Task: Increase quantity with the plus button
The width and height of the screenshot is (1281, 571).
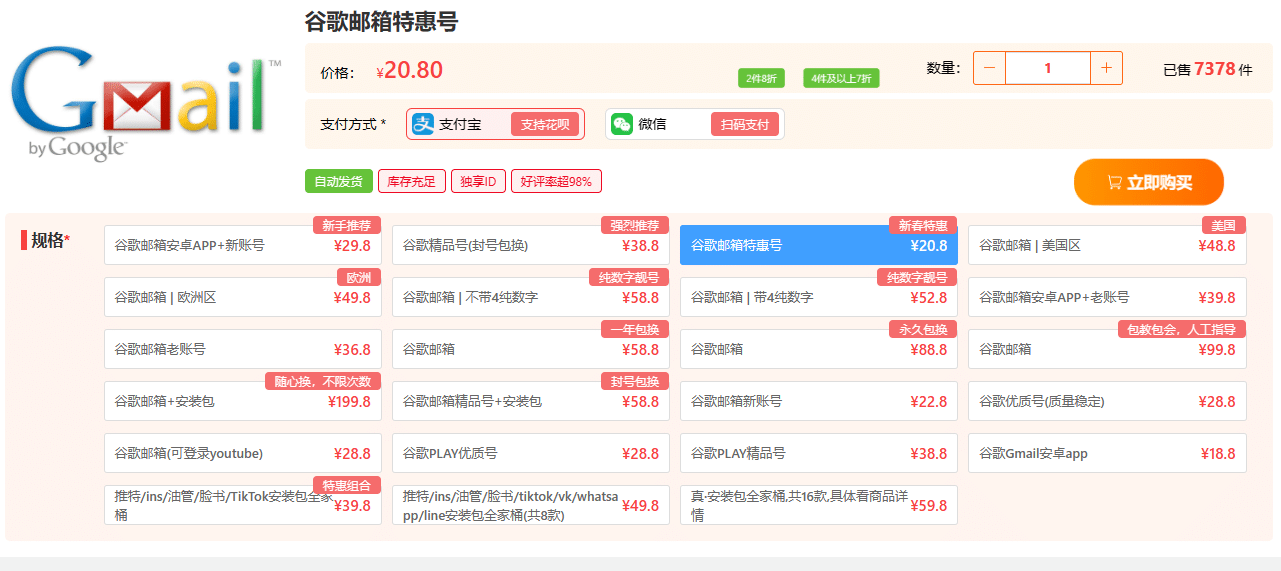Action: tap(1106, 68)
